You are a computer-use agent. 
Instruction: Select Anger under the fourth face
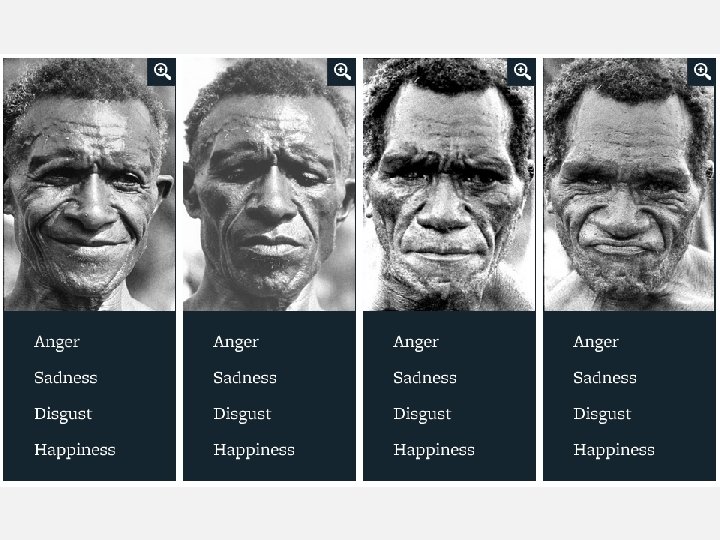(x=596, y=342)
